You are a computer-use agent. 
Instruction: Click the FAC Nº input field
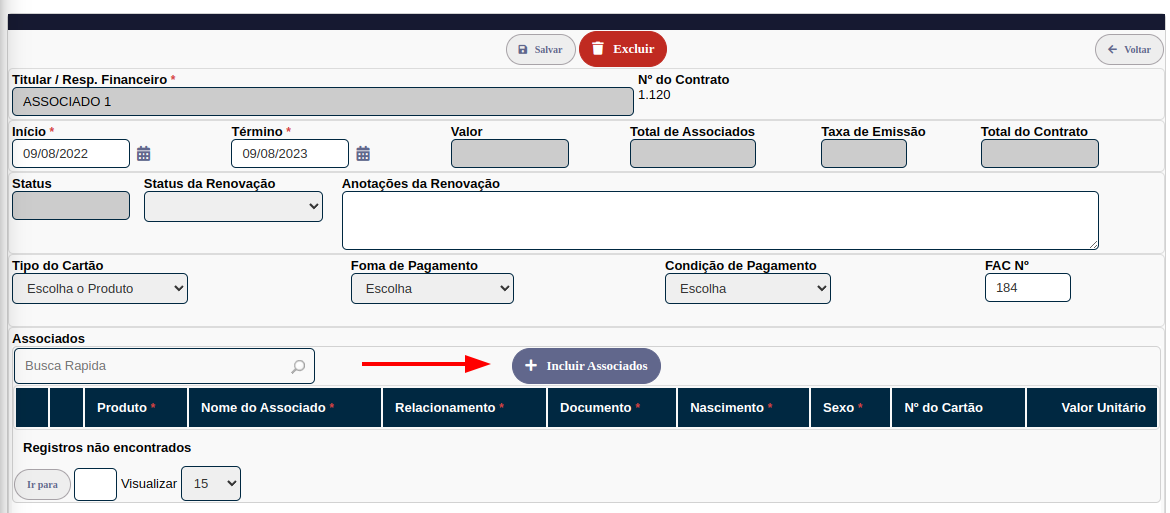click(x=1027, y=288)
